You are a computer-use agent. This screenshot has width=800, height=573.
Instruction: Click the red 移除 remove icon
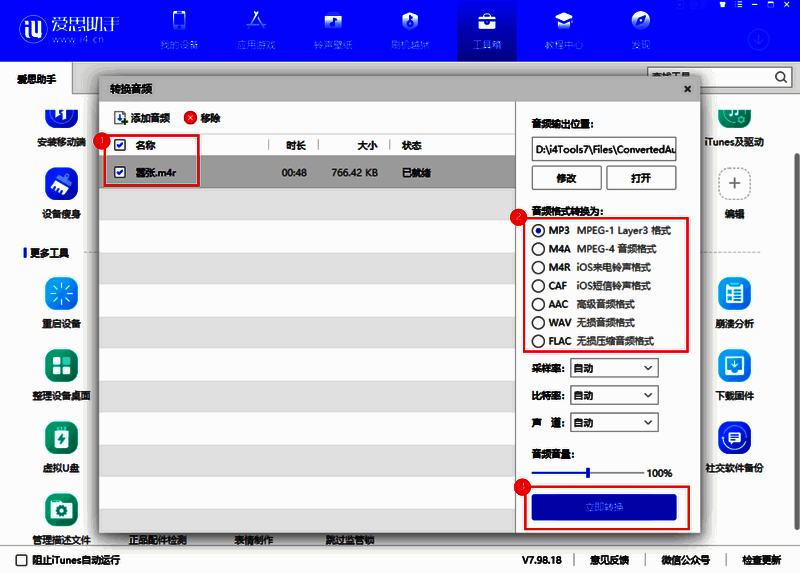tap(190, 118)
